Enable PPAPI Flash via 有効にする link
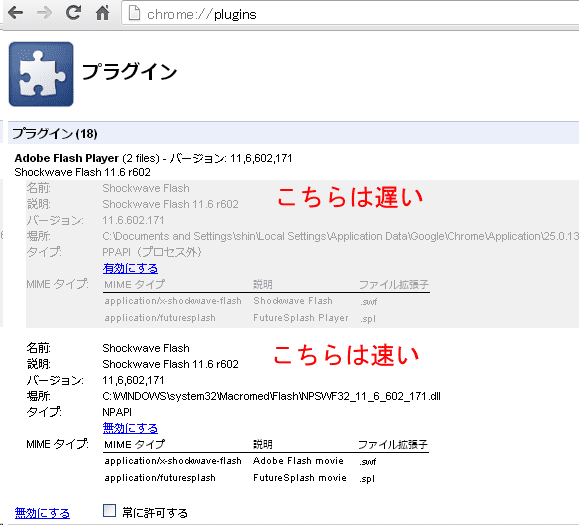Image resolution: width=579 pixels, height=525 pixels. click(x=130, y=268)
